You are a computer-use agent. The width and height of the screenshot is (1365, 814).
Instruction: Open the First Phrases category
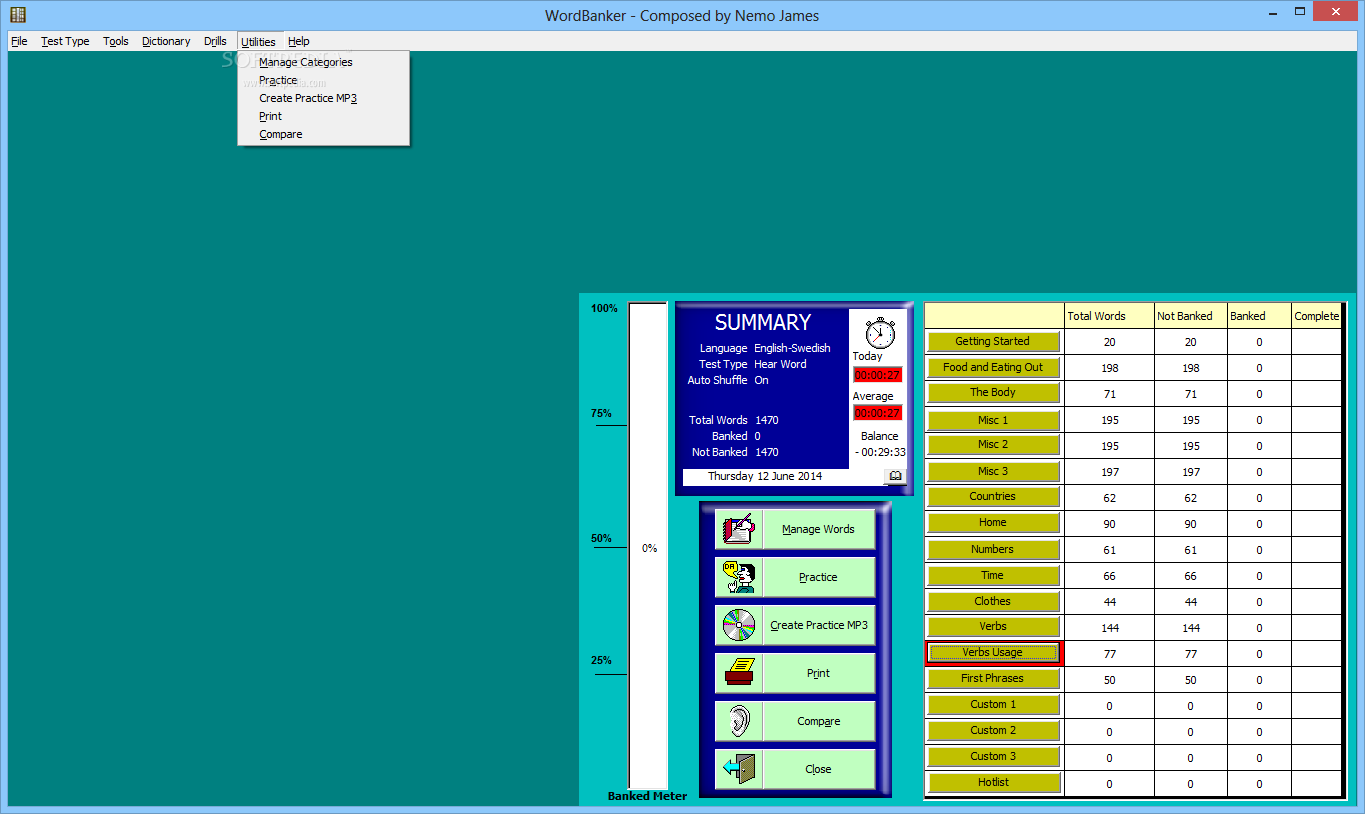[993, 679]
